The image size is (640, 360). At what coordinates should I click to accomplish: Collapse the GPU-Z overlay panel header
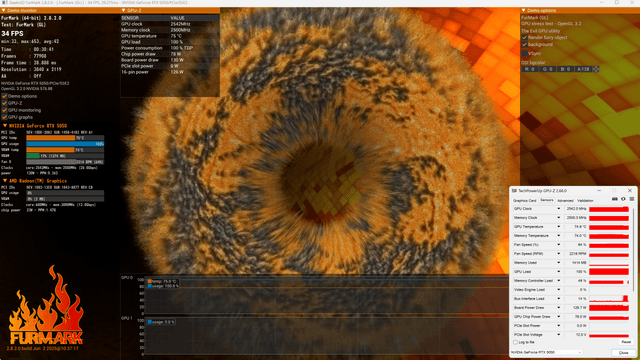click(123, 10)
